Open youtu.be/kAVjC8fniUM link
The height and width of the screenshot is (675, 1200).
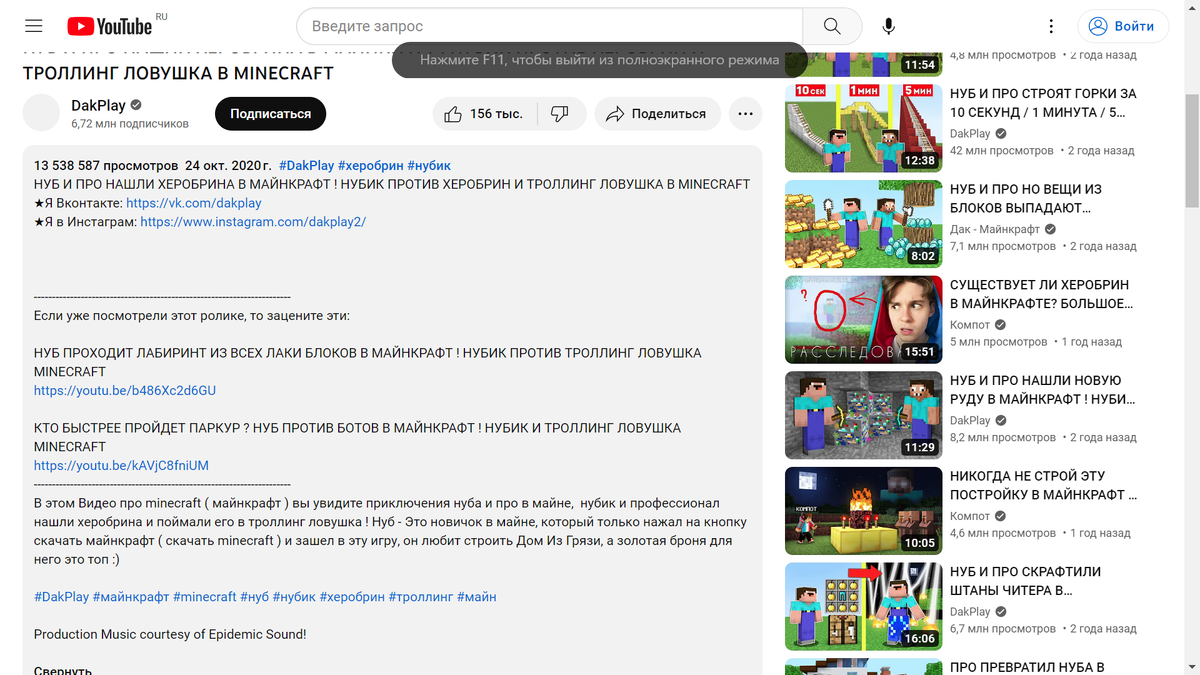tap(121, 466)
